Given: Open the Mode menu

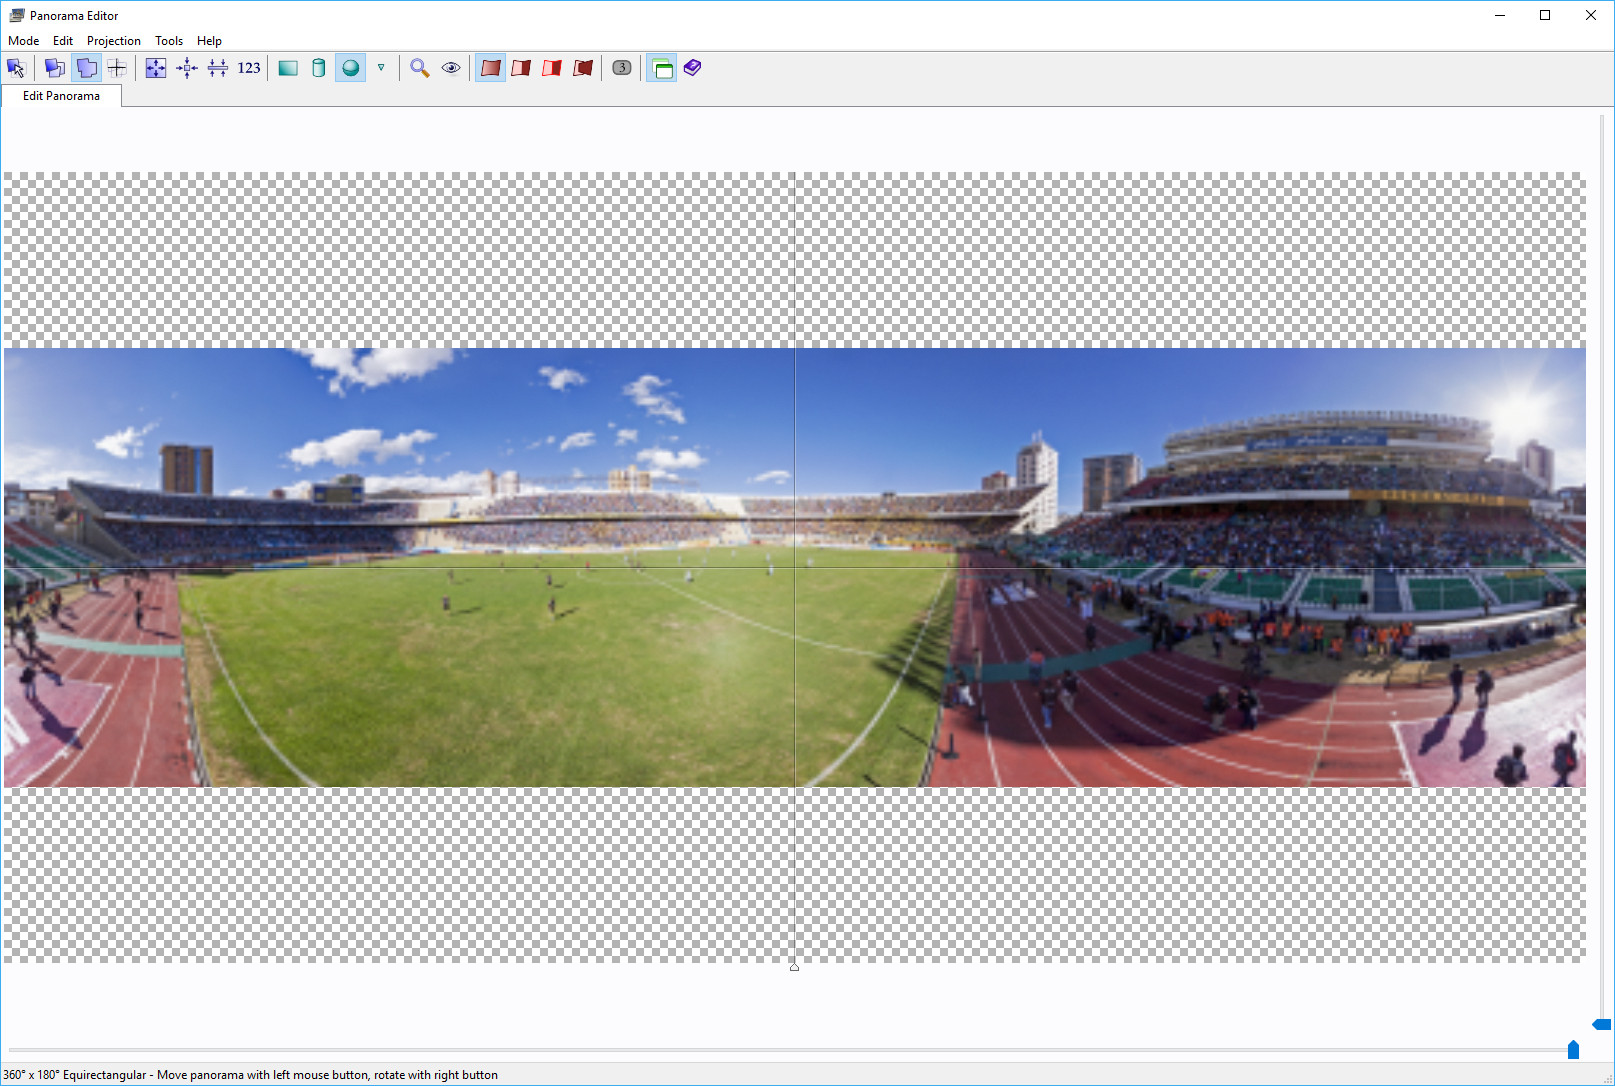Looking at the screenshot, I should [x=23, y=41].
